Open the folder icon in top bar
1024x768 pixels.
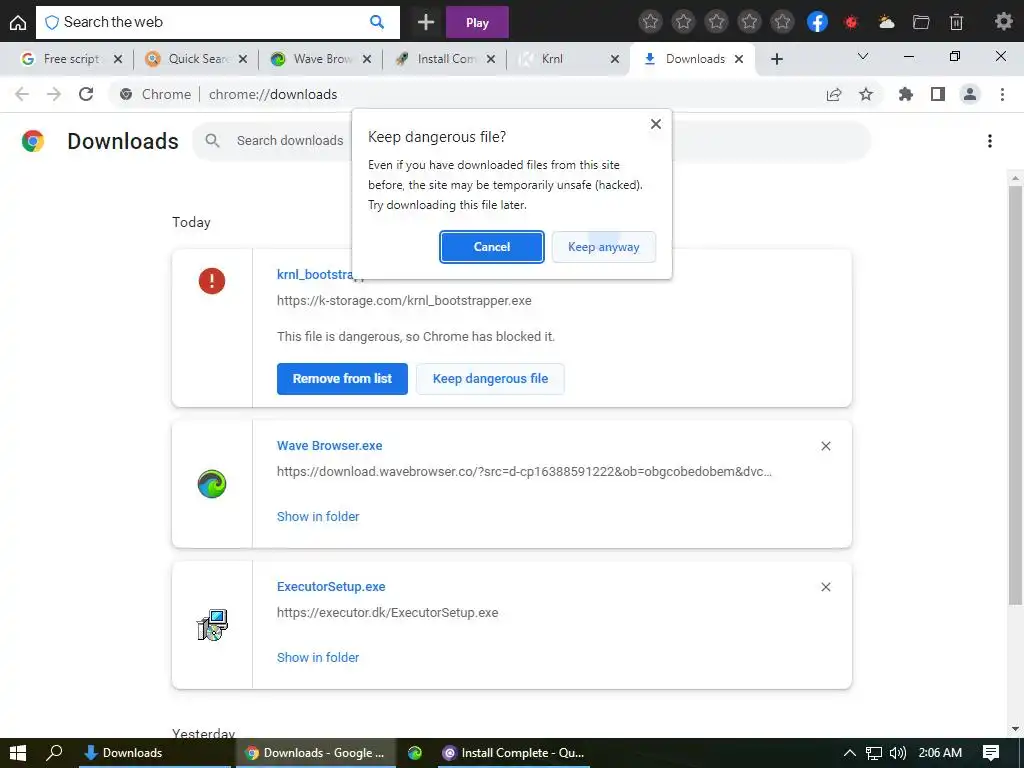tap(921, 22)
